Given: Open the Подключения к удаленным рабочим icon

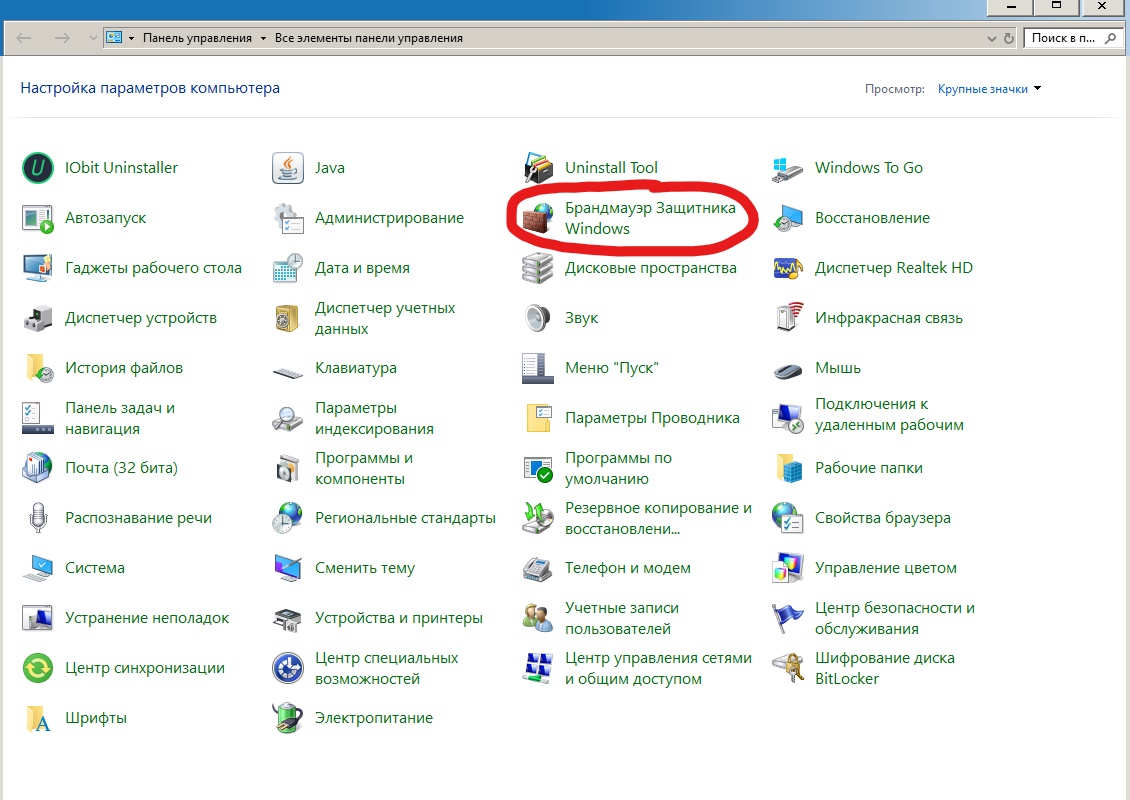Looking at the screenshot, I should coord(788,418).
